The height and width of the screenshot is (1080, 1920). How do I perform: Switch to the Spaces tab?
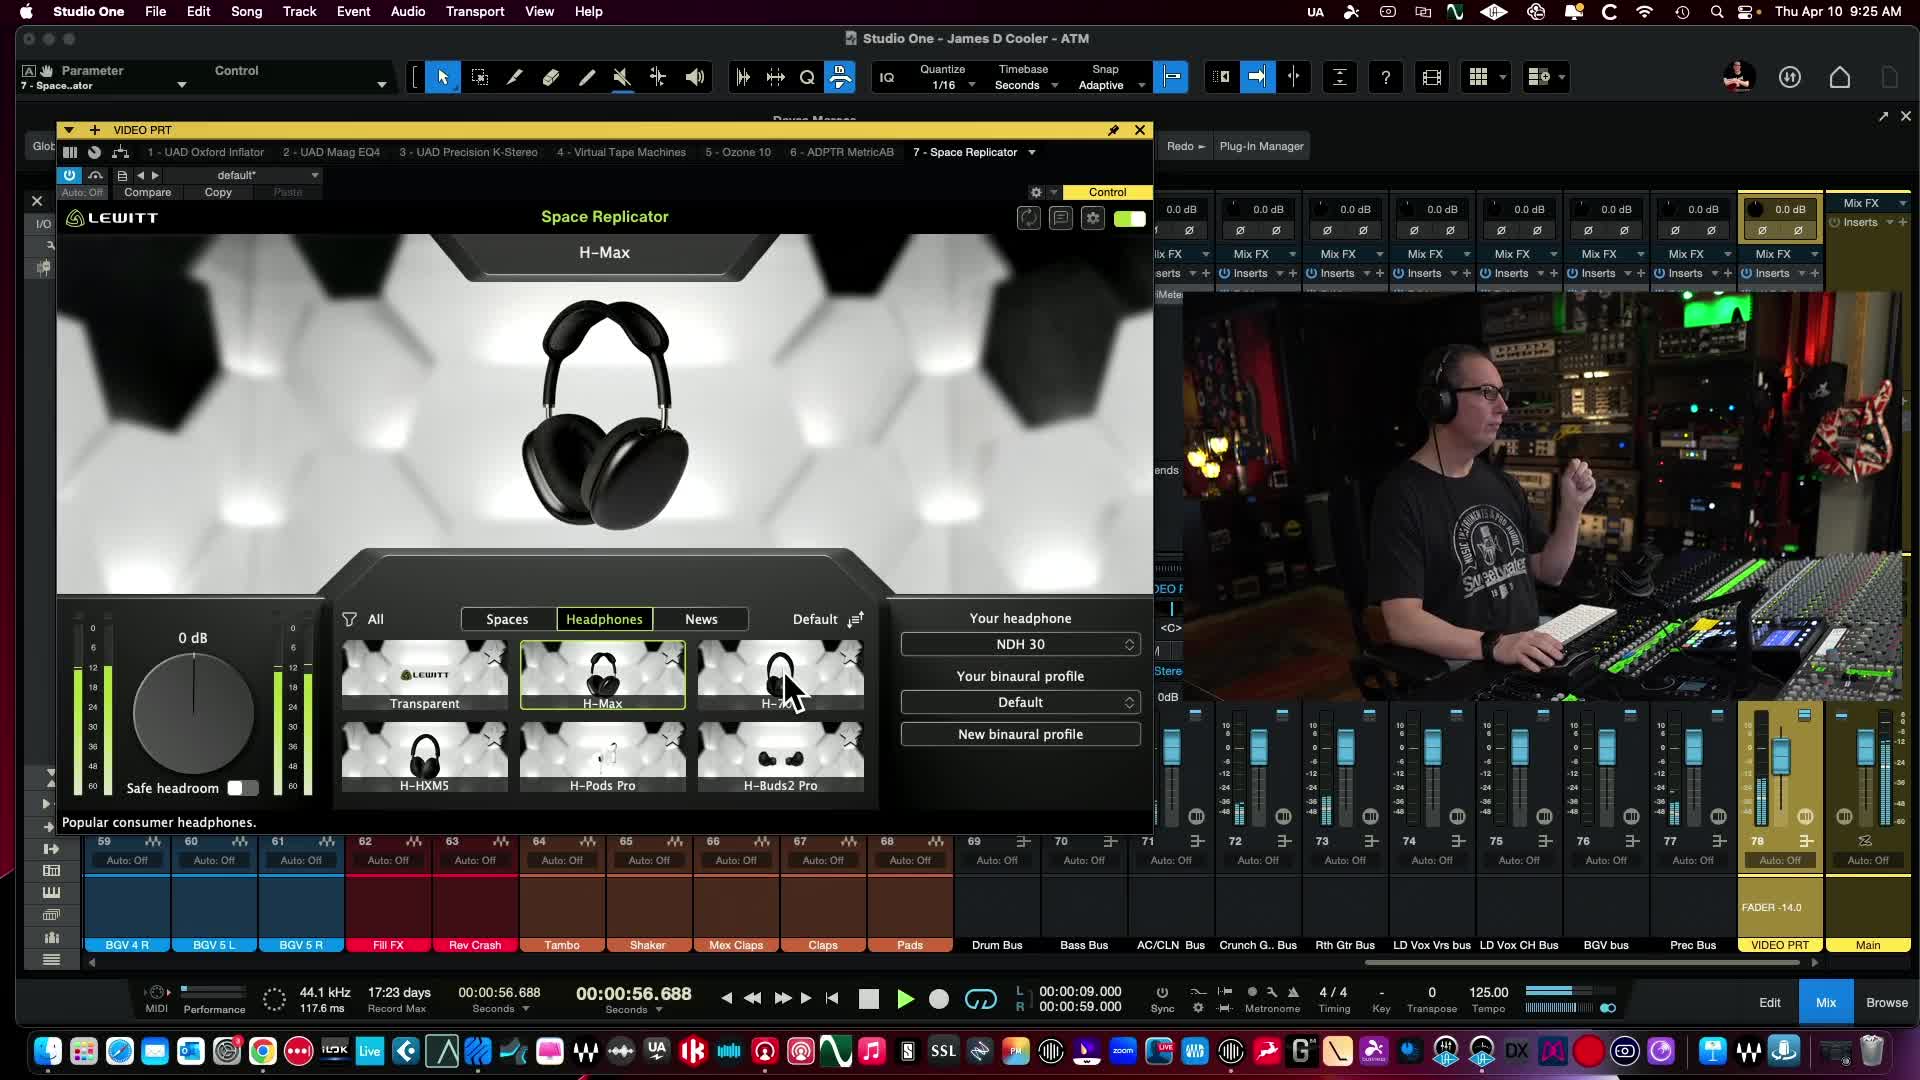coord(507,619)
